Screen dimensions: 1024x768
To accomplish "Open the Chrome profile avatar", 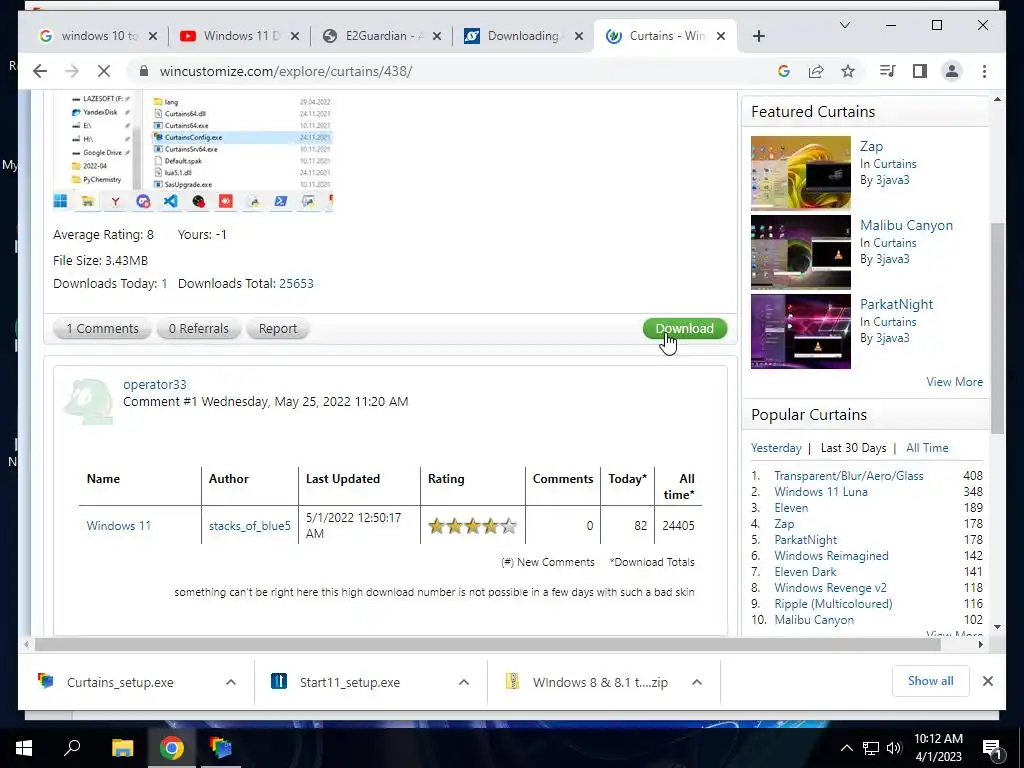I will [952, 71].
